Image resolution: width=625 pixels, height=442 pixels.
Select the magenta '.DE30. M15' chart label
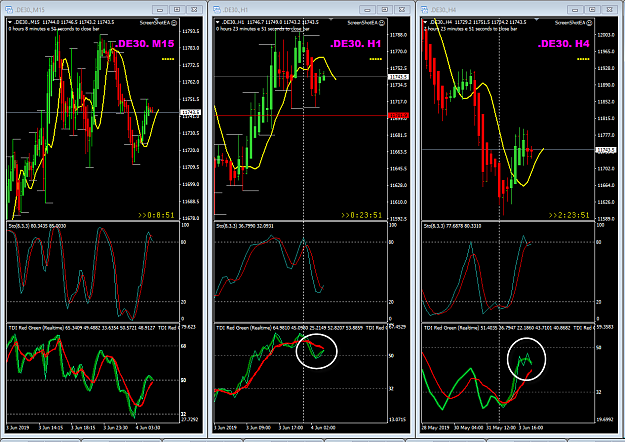[144, 44]
